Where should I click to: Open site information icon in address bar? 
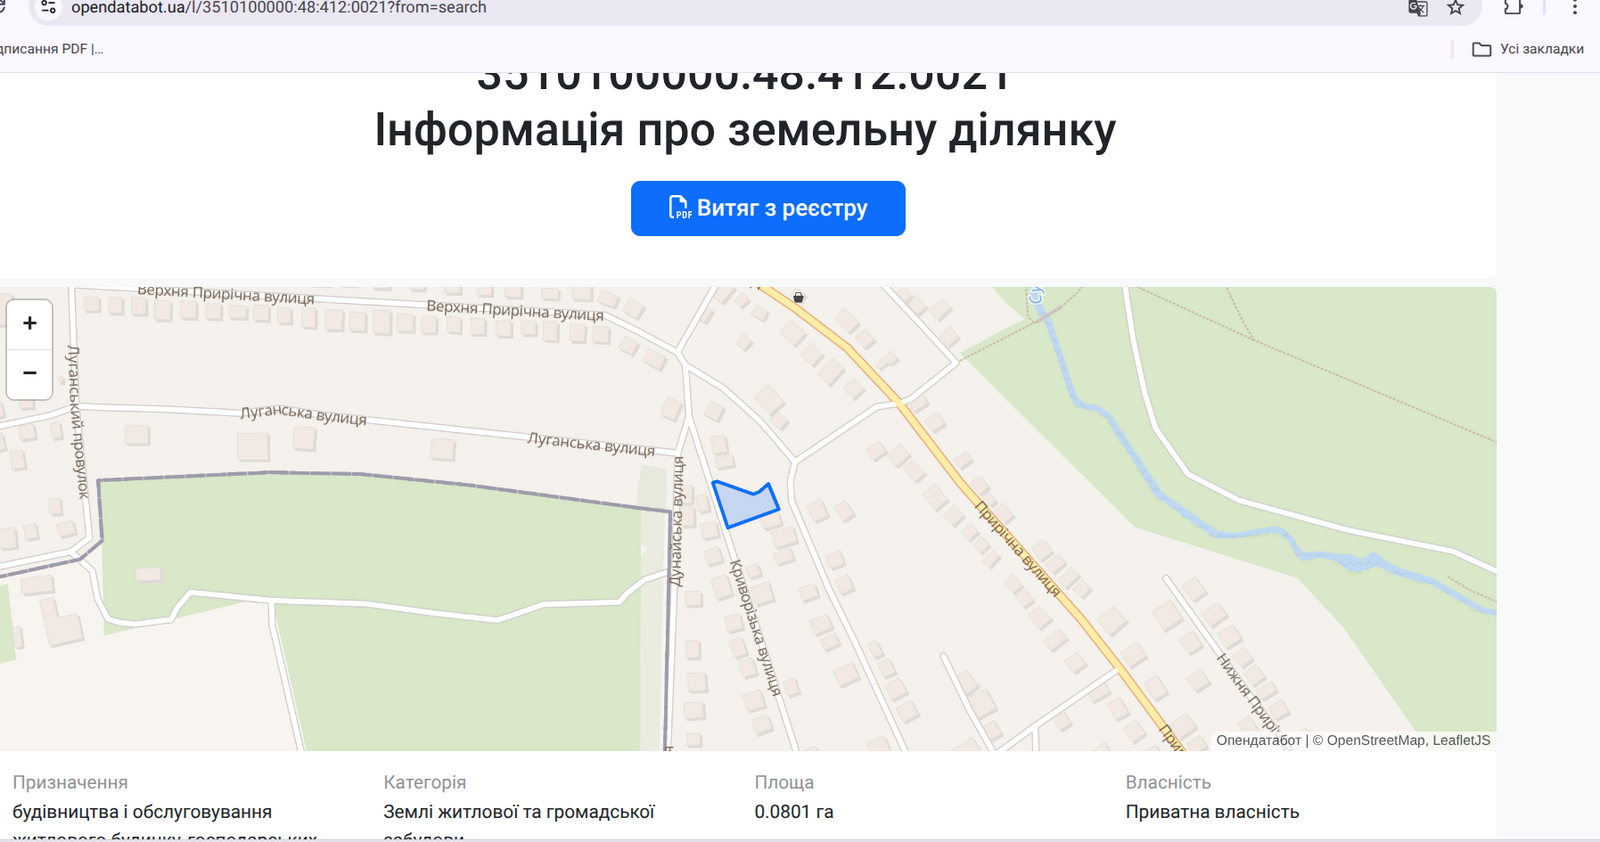point(48,8)
